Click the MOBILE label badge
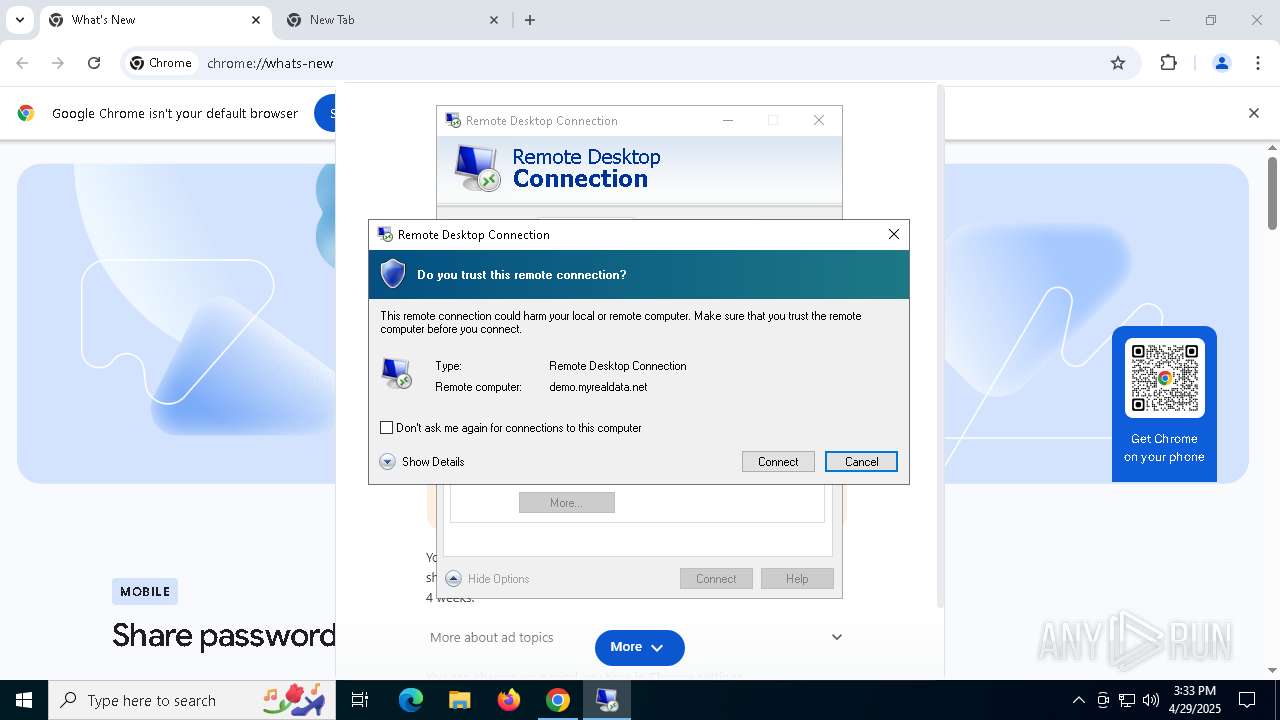Image resolution: width=1280 pixels, height=720 pixels. (145, 592)
